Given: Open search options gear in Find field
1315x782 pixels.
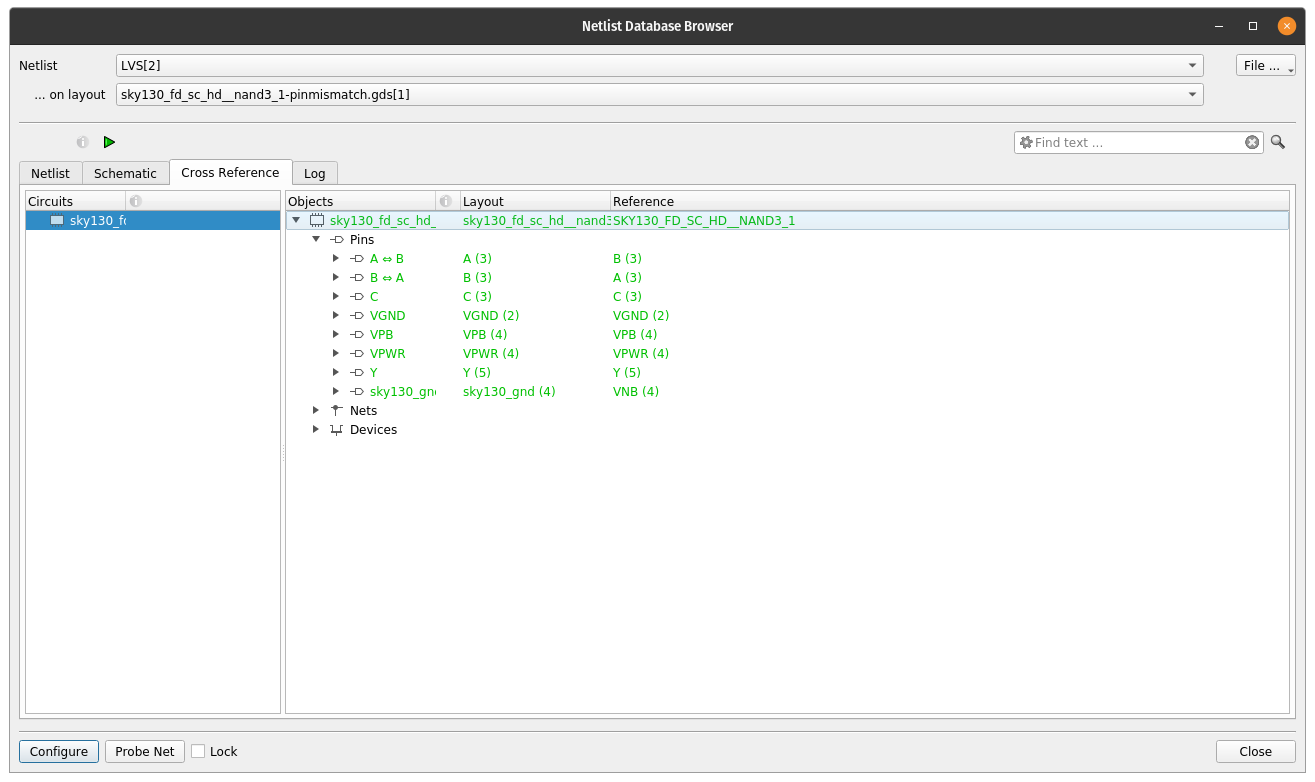Looking at the screenshot, I should pyautogui.click(x=1025, y=142).
